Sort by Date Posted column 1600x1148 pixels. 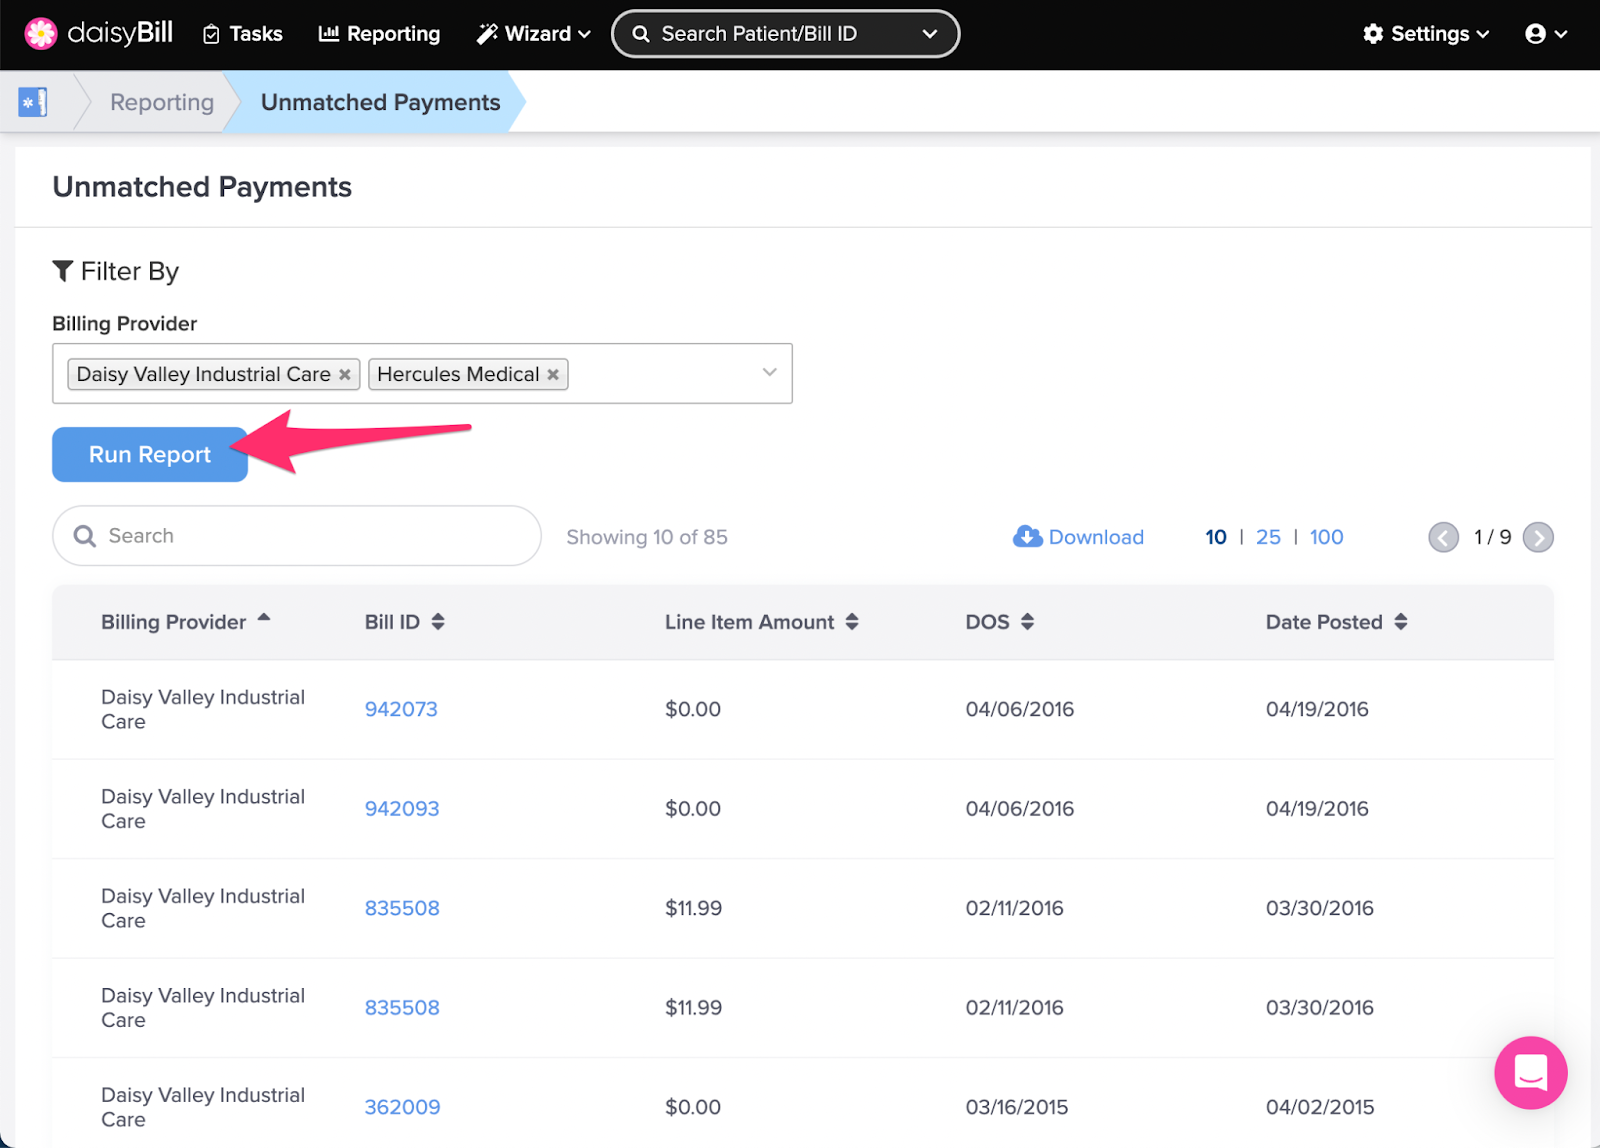coord(1337,622)
